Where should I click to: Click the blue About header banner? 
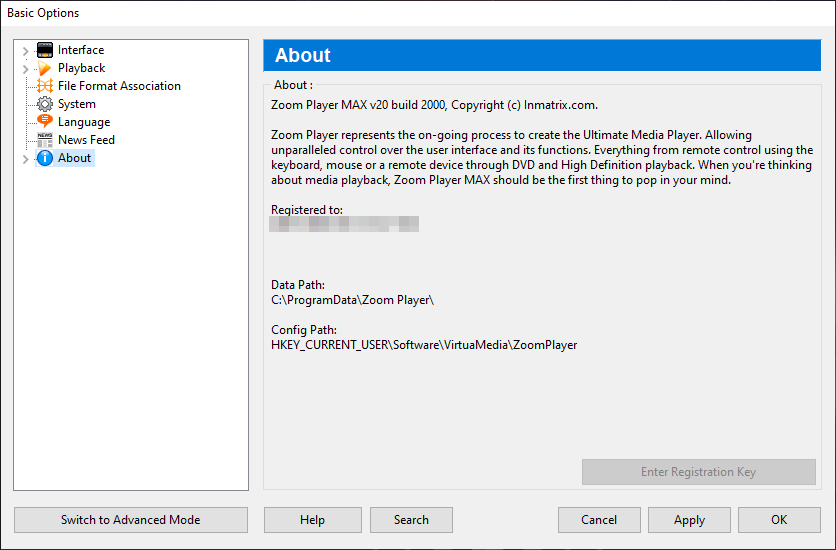[542, 55]
